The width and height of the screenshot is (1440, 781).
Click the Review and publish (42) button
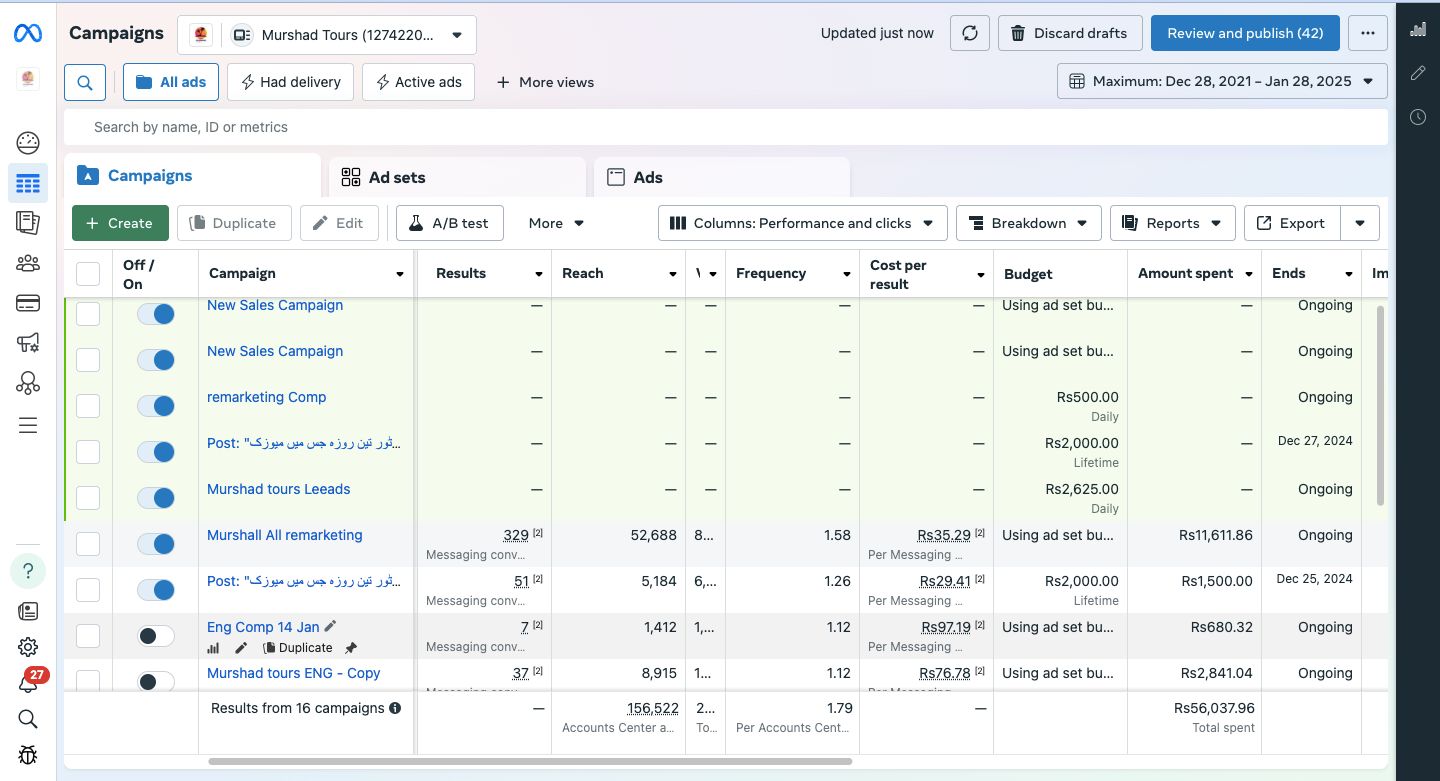click(x=1245, y=33)
